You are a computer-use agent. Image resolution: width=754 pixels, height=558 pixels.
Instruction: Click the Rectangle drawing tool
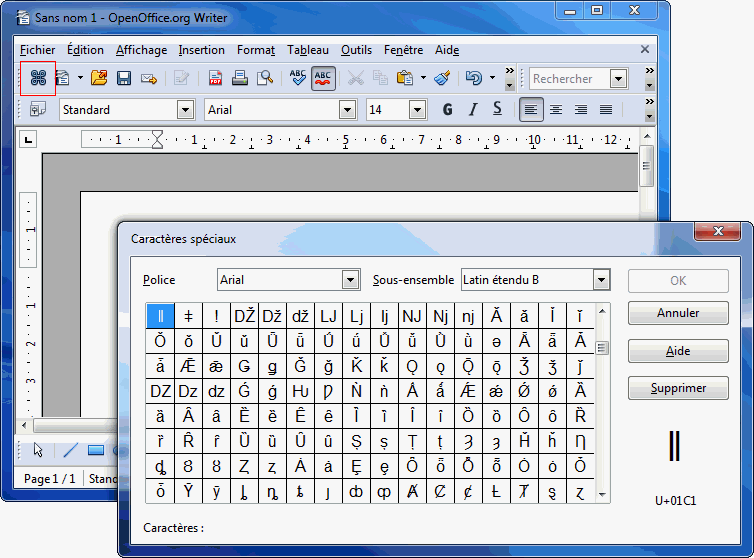[x=96, y=450]
